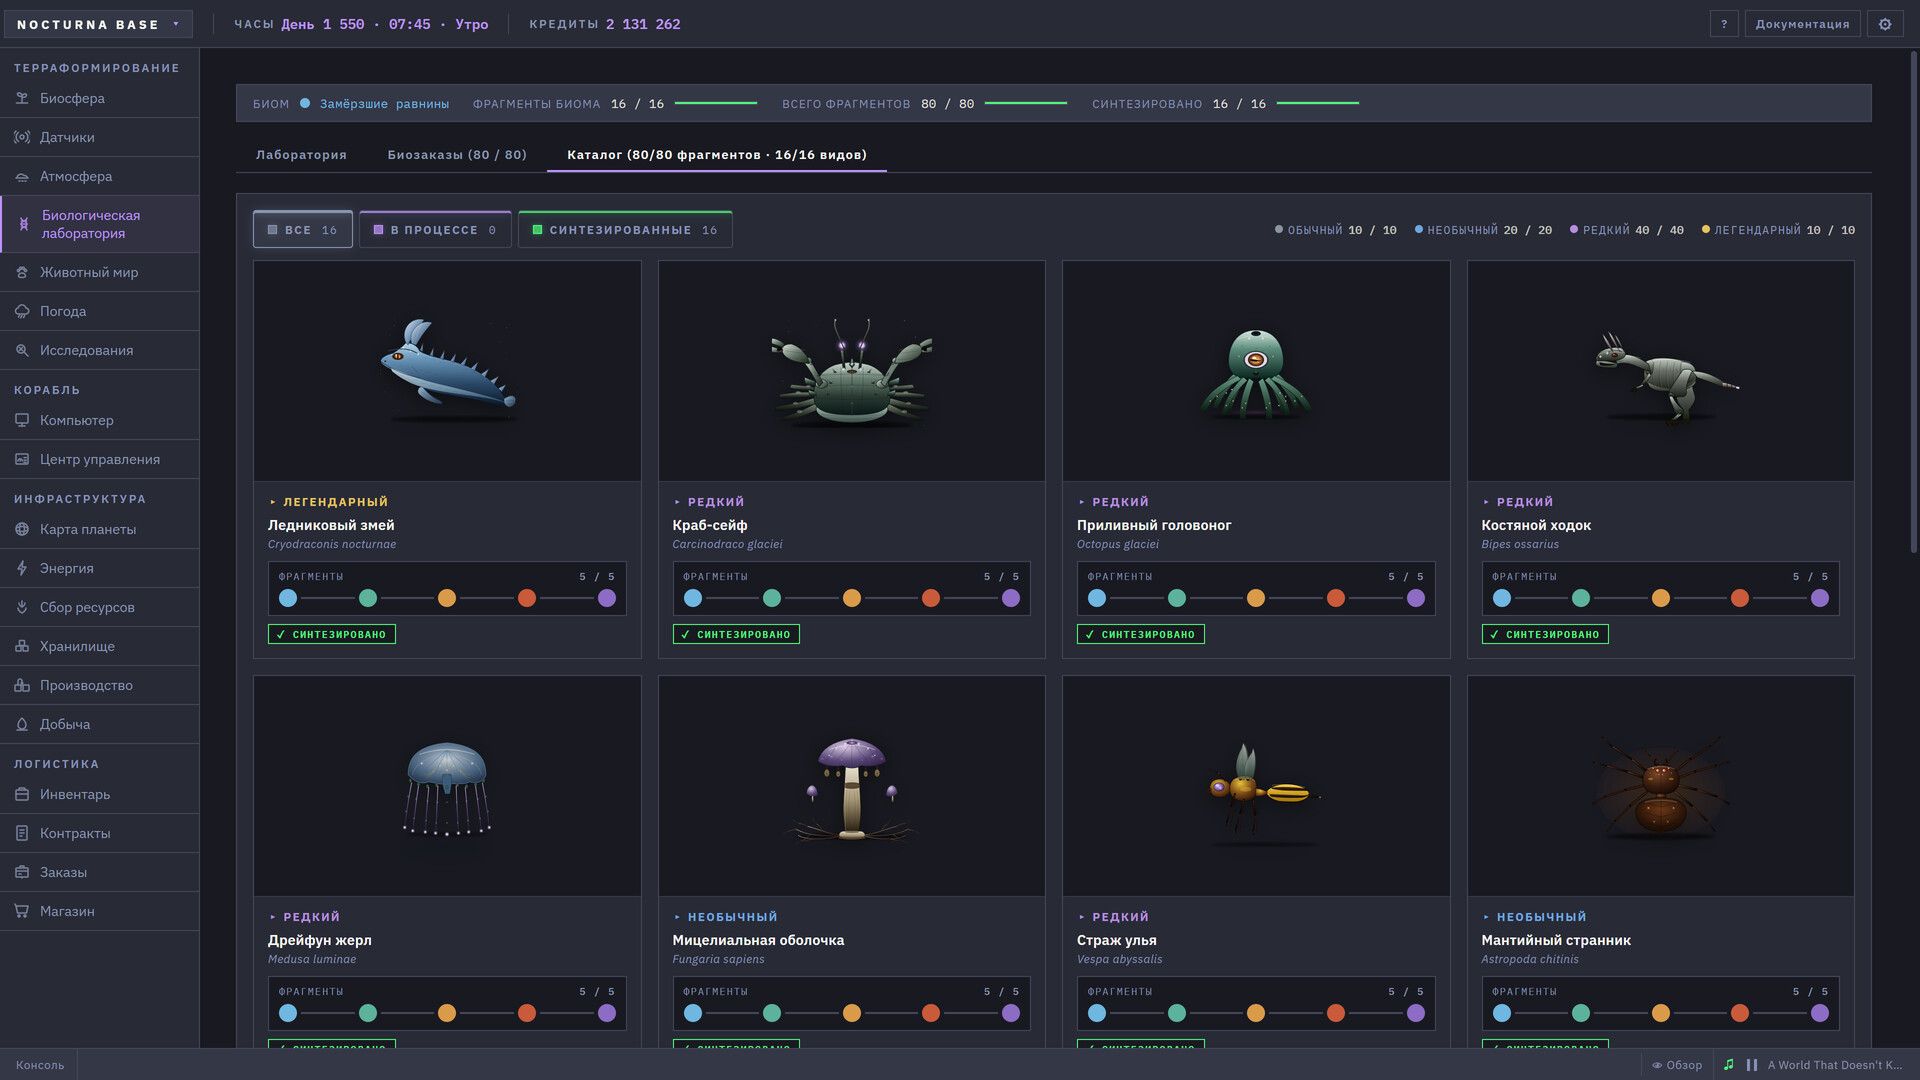Open Сбор ресурсов section

(99, 607)
